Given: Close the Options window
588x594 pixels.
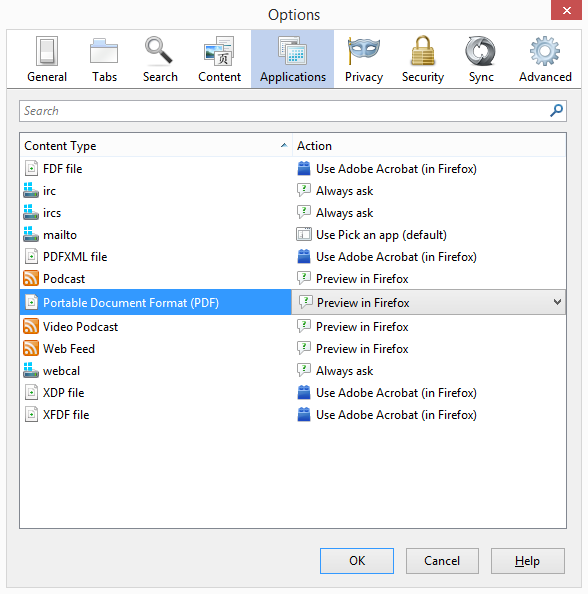Looking at the screenshot, I should point(566,10).
